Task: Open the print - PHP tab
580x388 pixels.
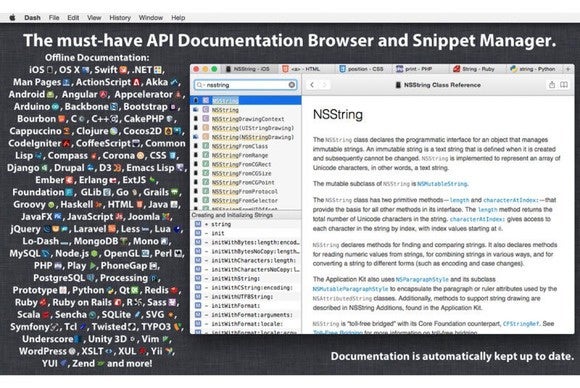Action: [414, 69]
